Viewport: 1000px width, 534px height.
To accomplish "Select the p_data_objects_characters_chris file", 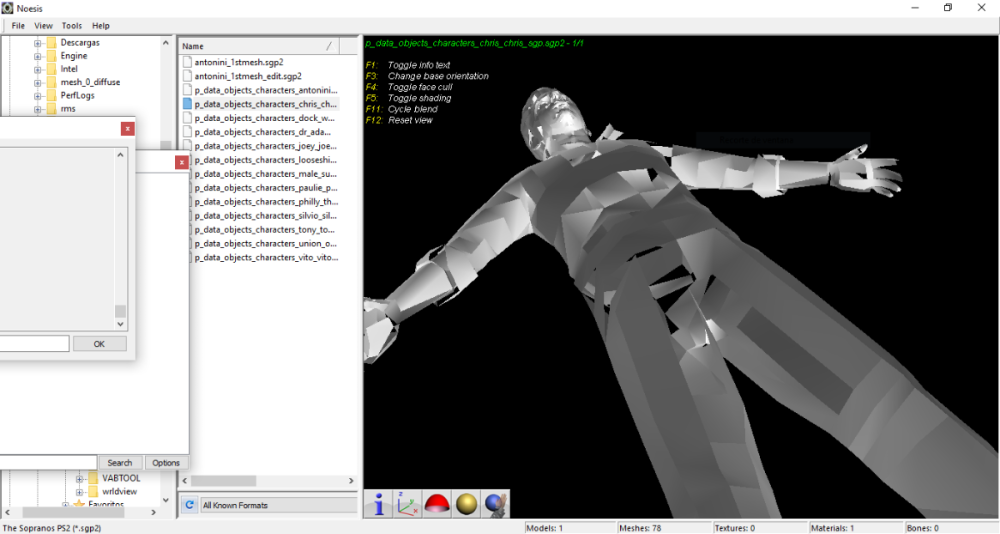I will 266,103.
